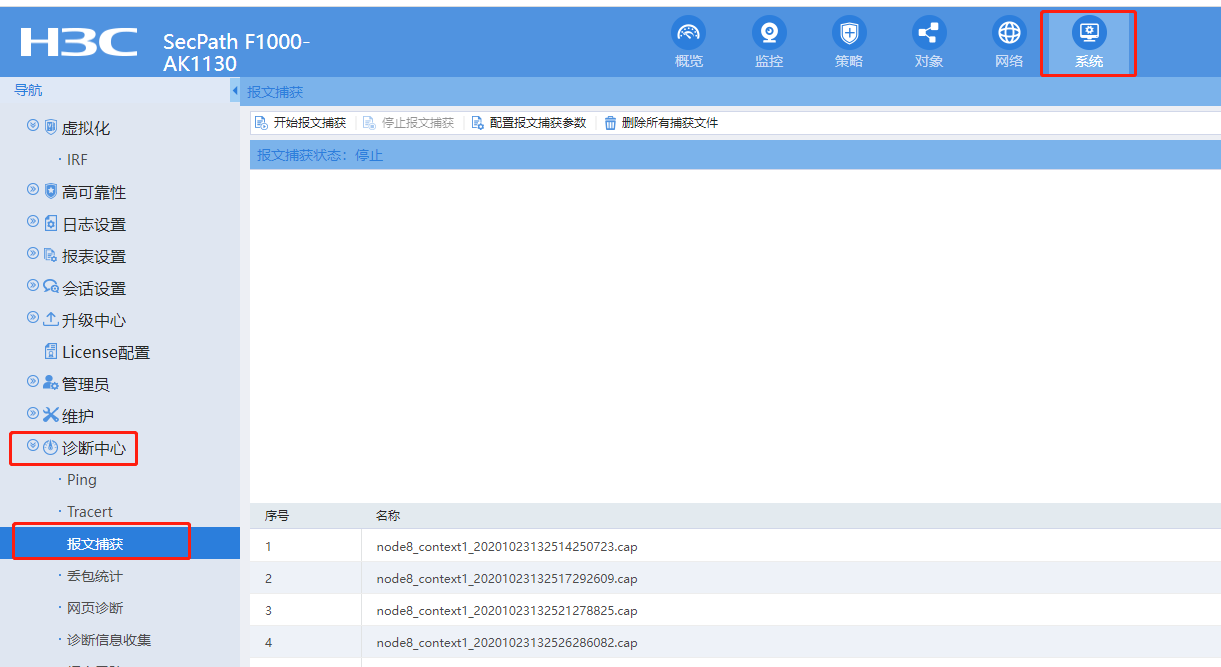Screen dimensions: 1221x667
Task: Open License配置 in the sidebar
Action: 105,352
